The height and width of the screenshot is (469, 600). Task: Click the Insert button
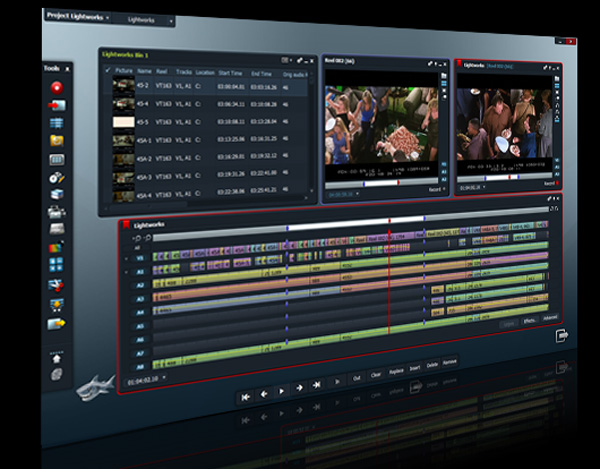[x=415, y=368]
